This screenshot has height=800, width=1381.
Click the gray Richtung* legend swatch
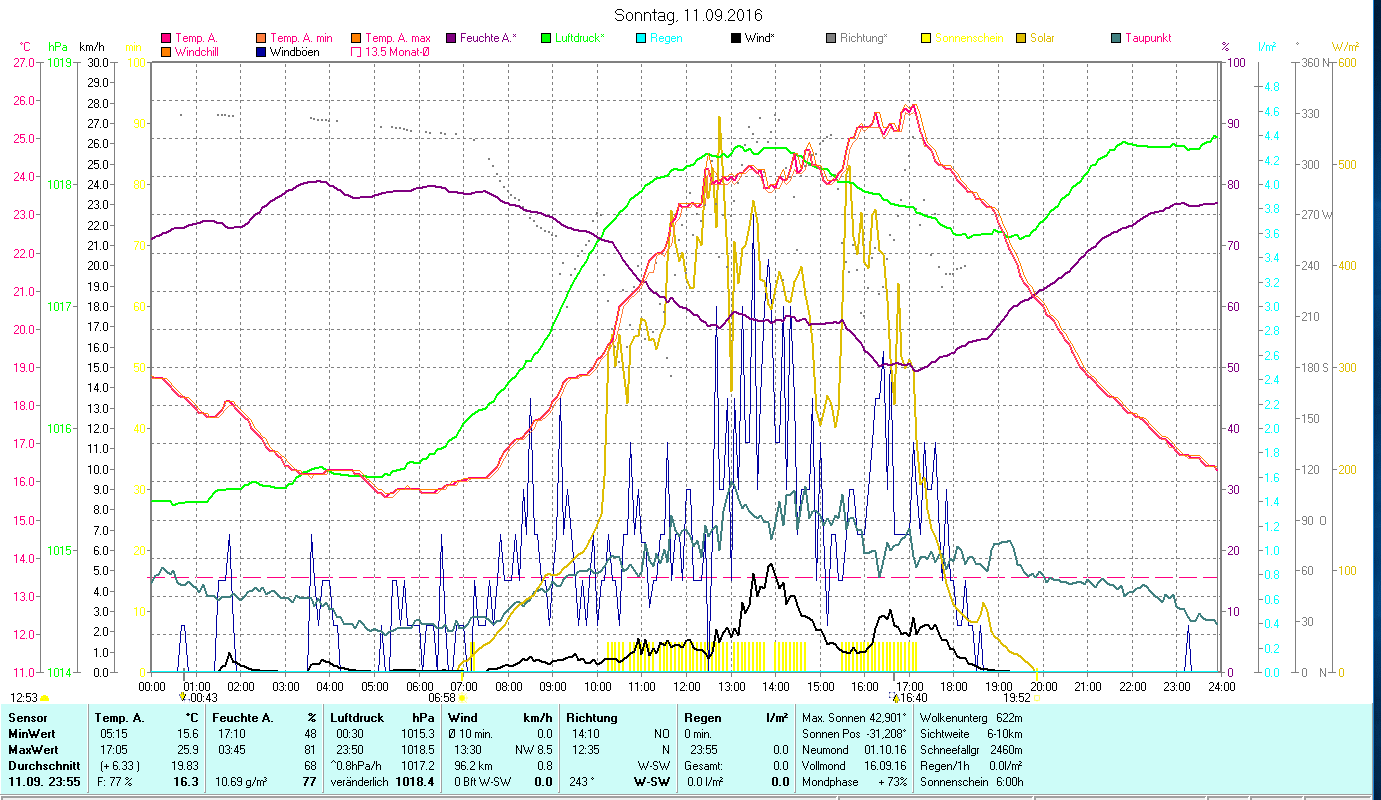[830, 38]
